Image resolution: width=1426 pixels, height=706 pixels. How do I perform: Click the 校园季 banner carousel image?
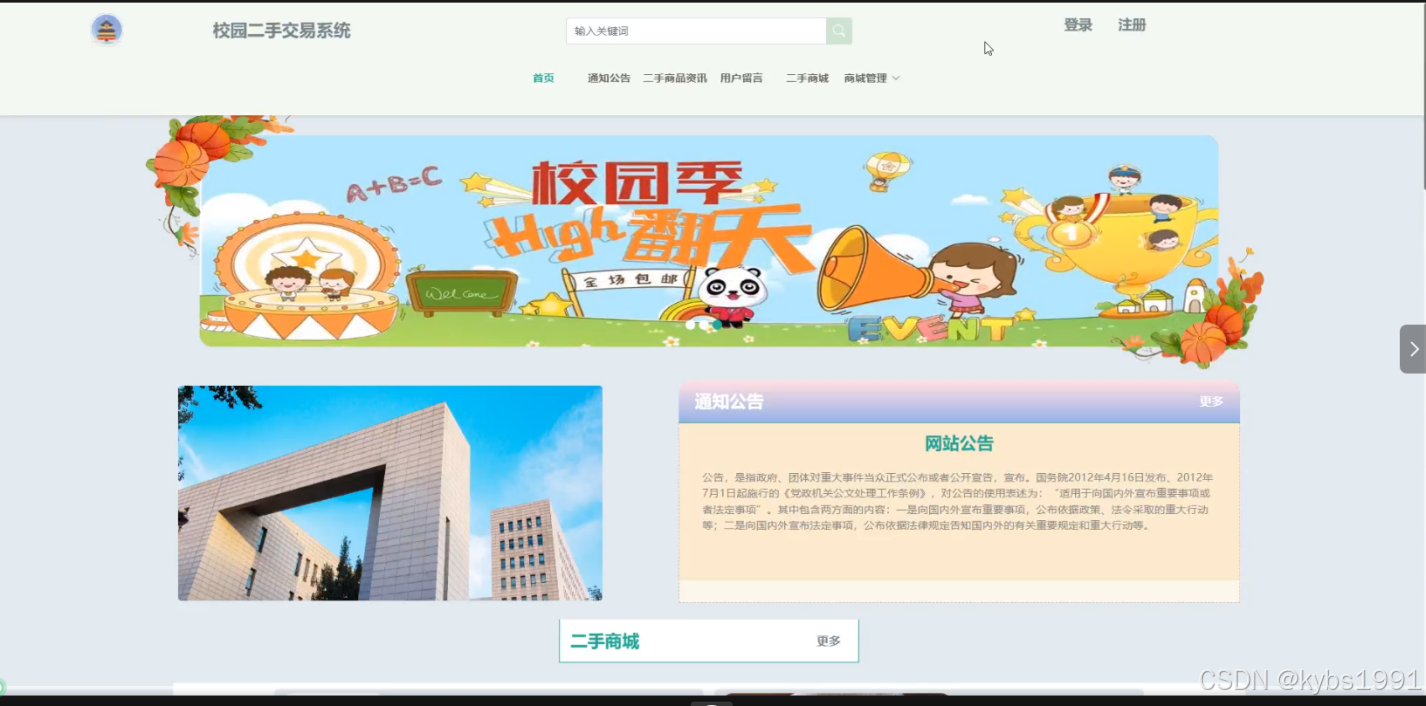coord(709,241)
